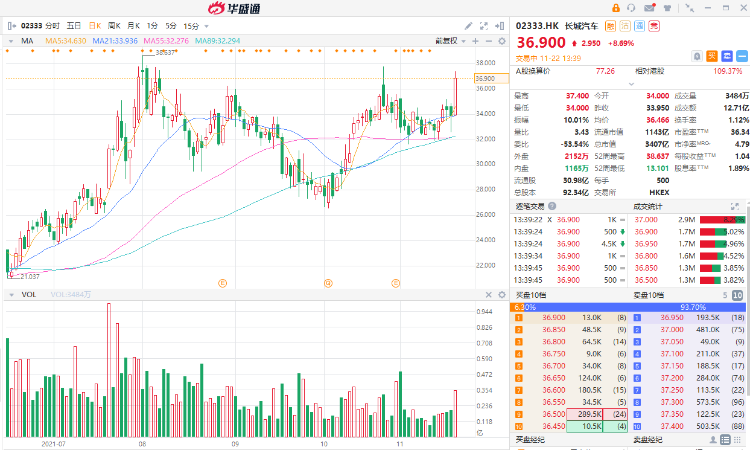
Task: Collapse the VOL indicator panel arrow
Action: coord(11,295)
